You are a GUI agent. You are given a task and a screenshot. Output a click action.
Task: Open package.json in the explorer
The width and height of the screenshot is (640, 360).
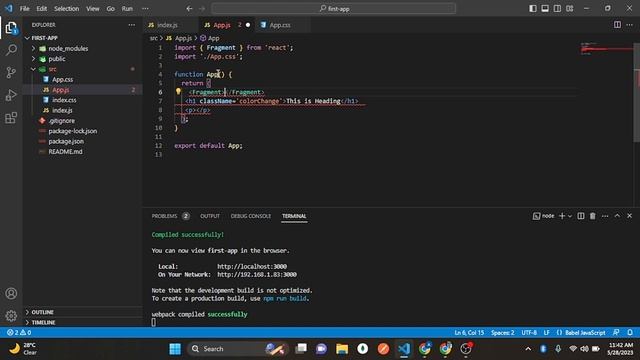pos(66,141)
